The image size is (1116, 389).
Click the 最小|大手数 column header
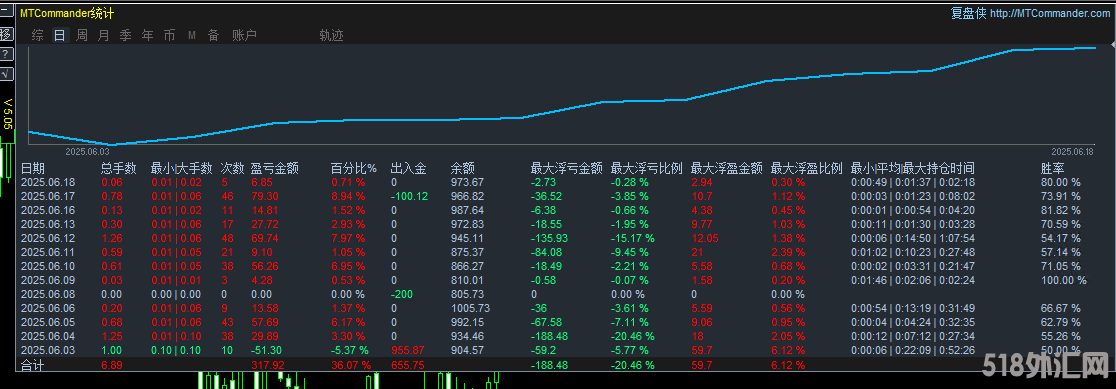[x=181, y=169]
